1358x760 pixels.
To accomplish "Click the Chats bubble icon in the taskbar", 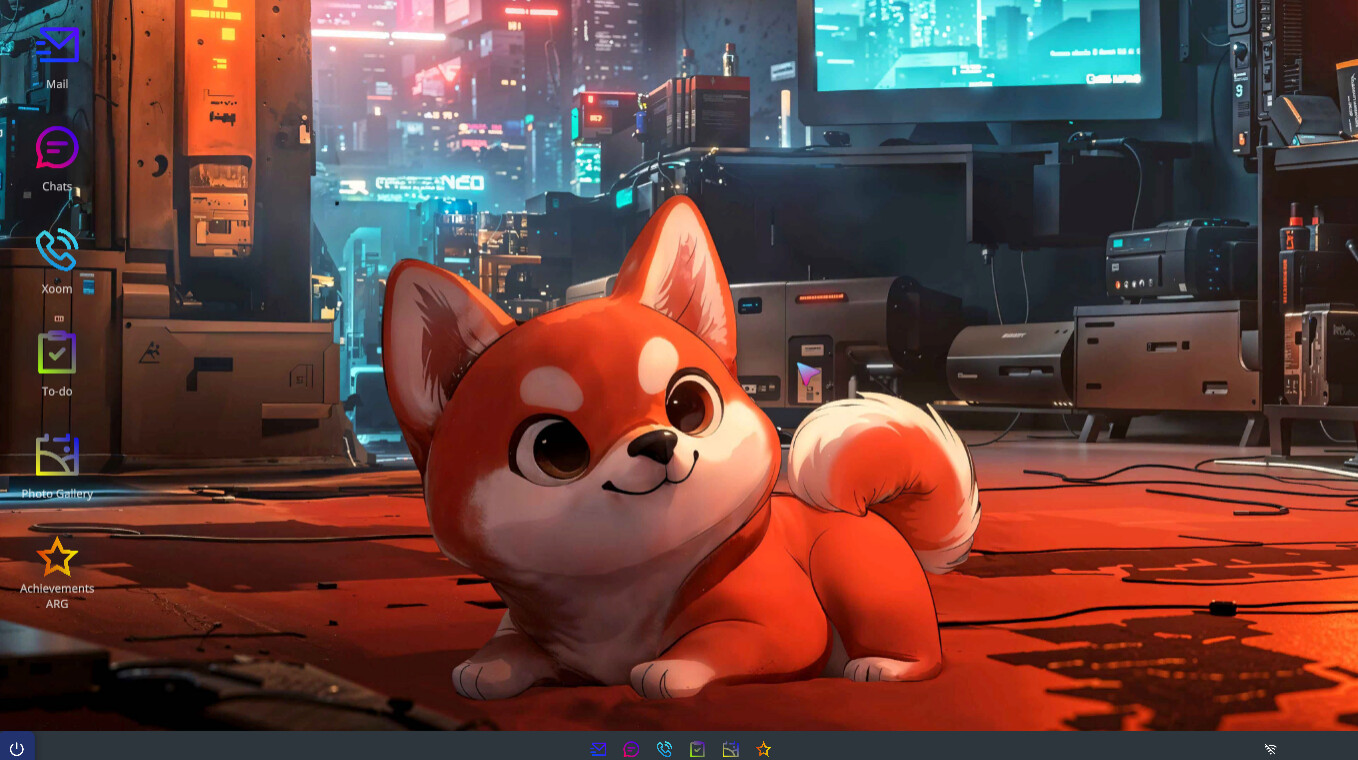I will [631, 749].
